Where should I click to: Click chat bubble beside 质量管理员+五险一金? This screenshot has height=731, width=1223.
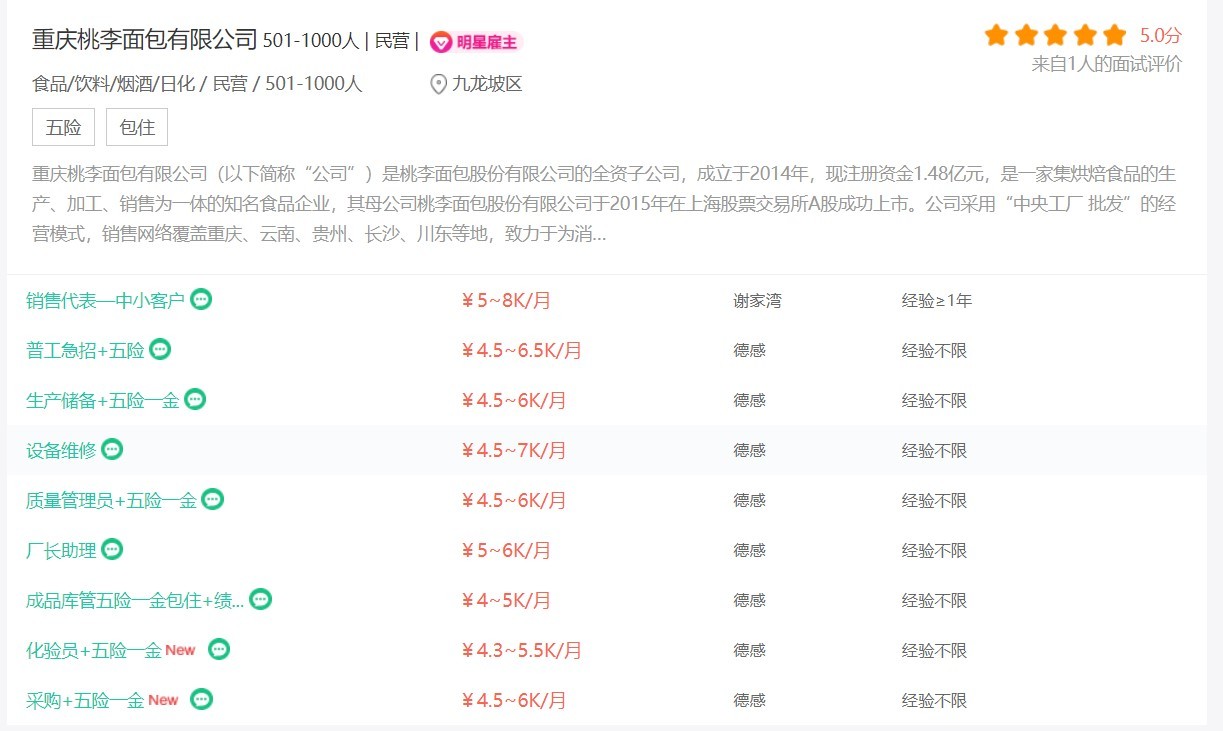212,499
